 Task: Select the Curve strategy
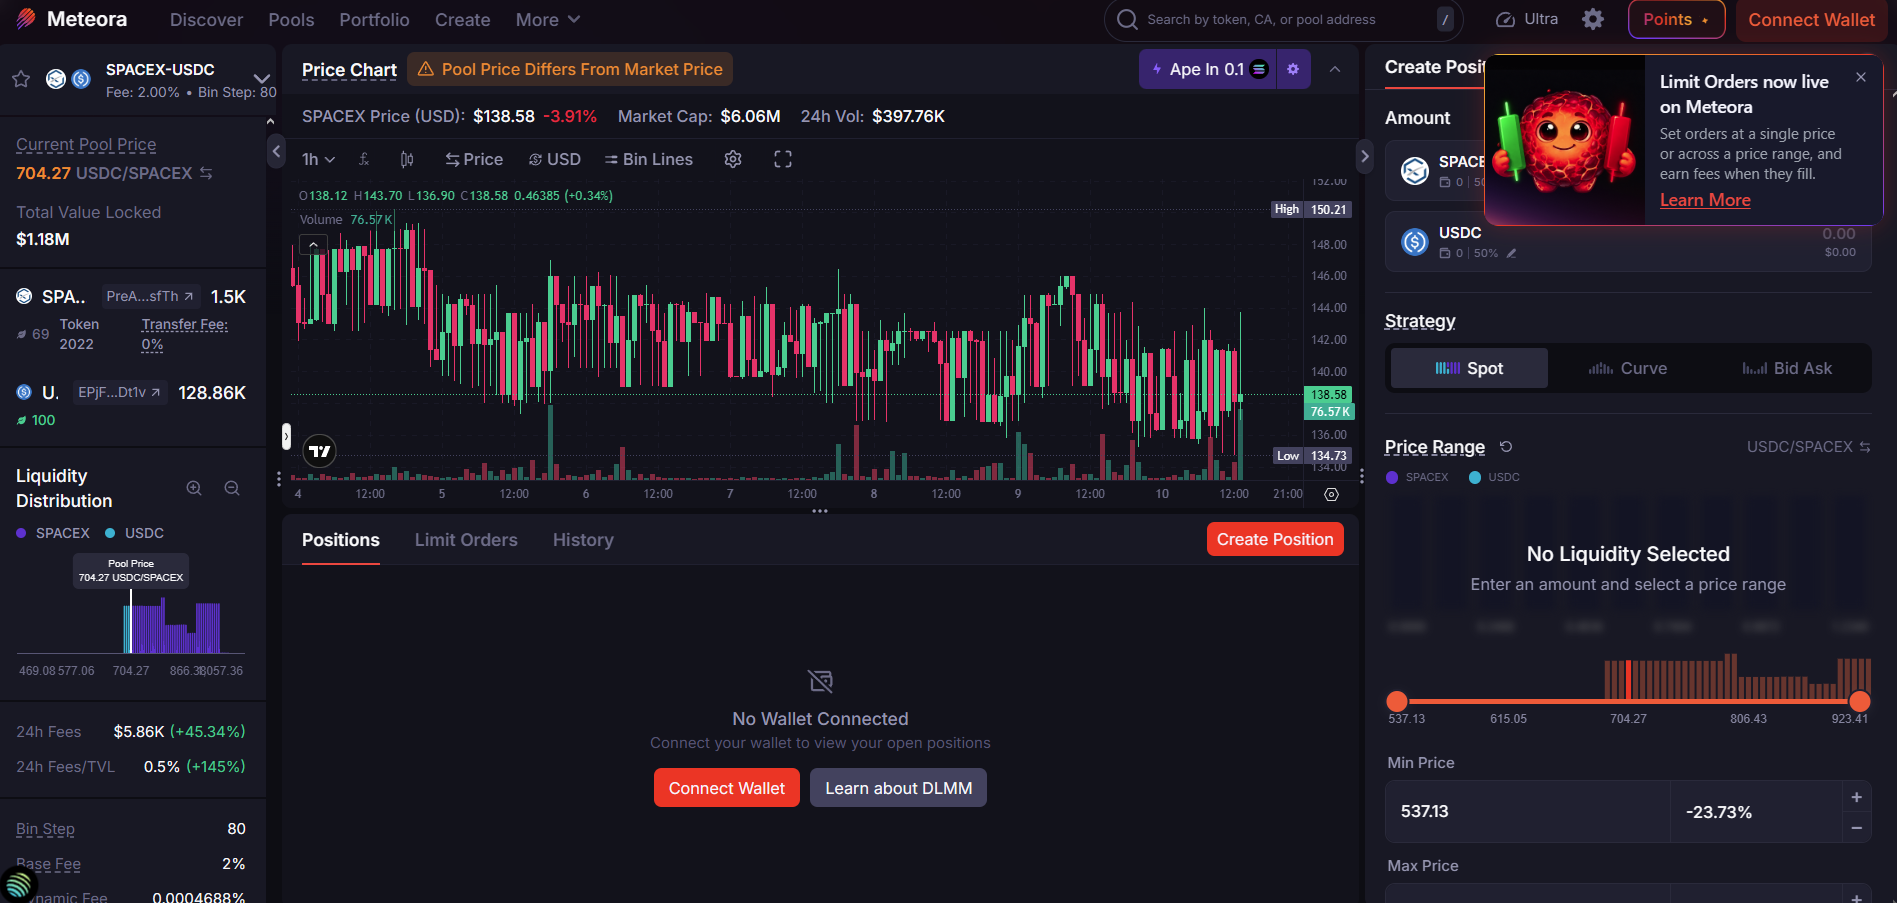(x=1627, y=368)
